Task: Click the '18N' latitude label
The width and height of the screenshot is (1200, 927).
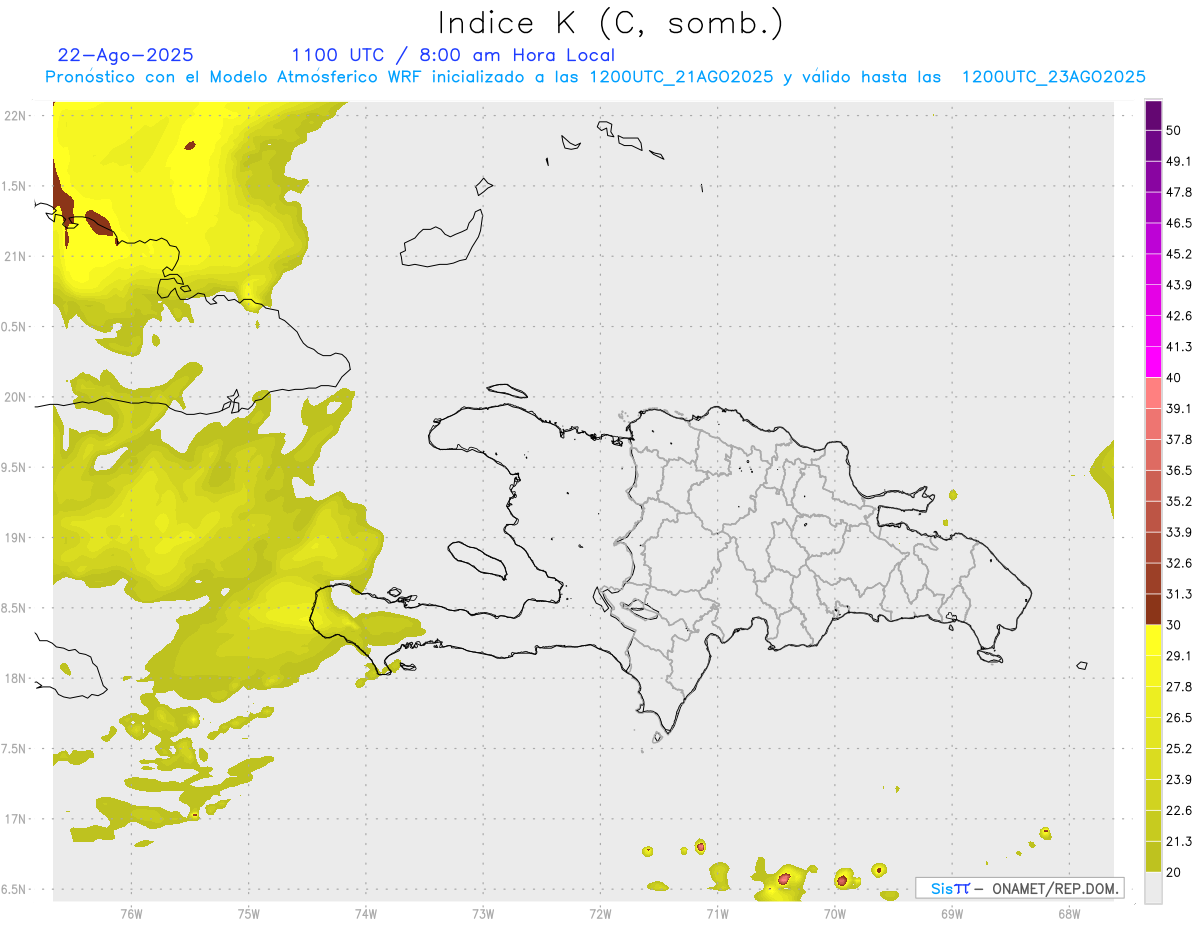Action: 17,678
